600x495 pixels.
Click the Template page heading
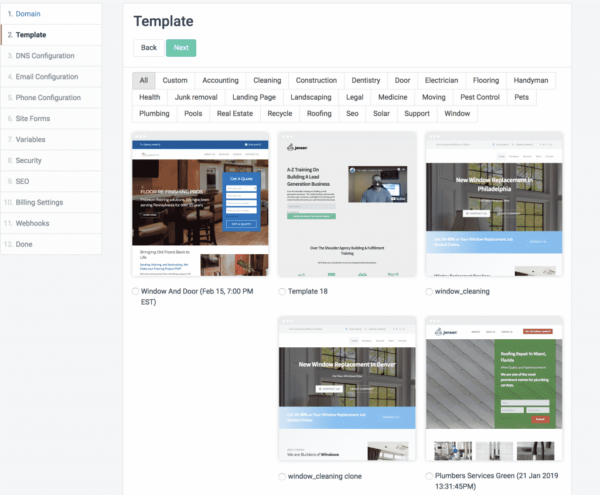(163, 21)
